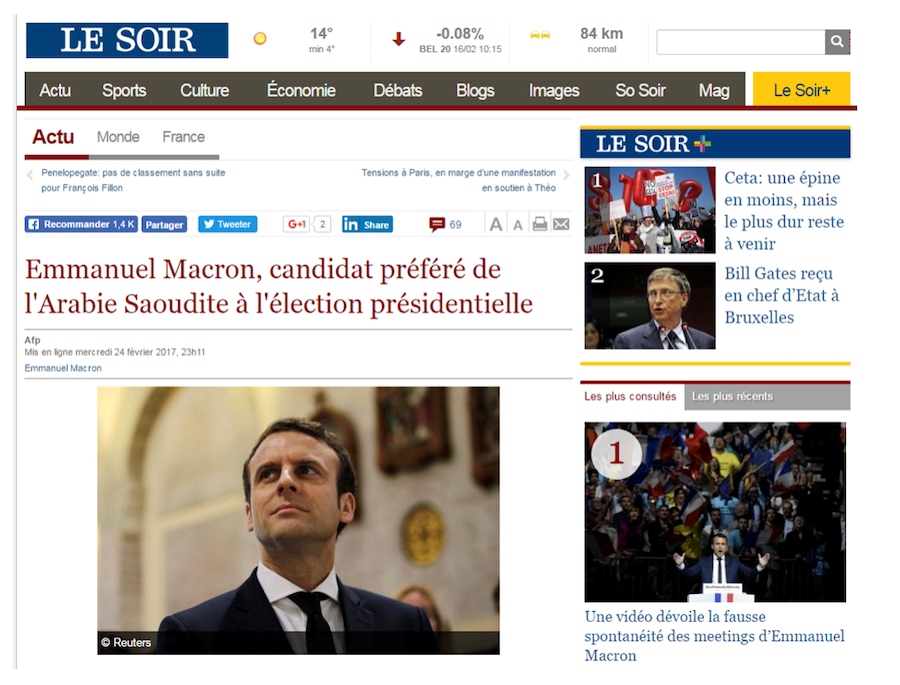The height and width of the screenshot is (685, 900).
Task: Click the traffic cars icon
Action: click(x=540, y=35)
